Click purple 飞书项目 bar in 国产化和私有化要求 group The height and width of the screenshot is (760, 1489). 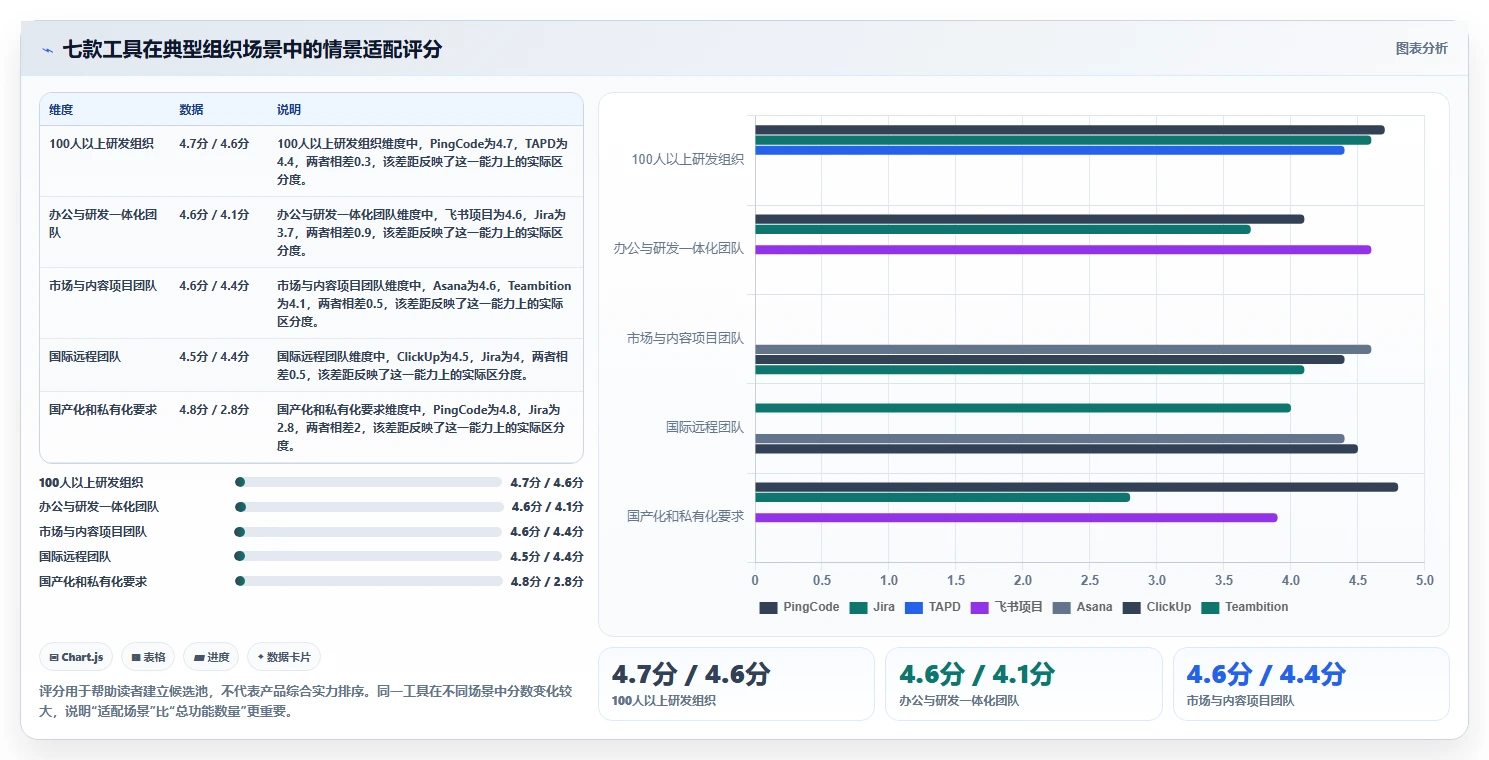[x=1016, y=517]
